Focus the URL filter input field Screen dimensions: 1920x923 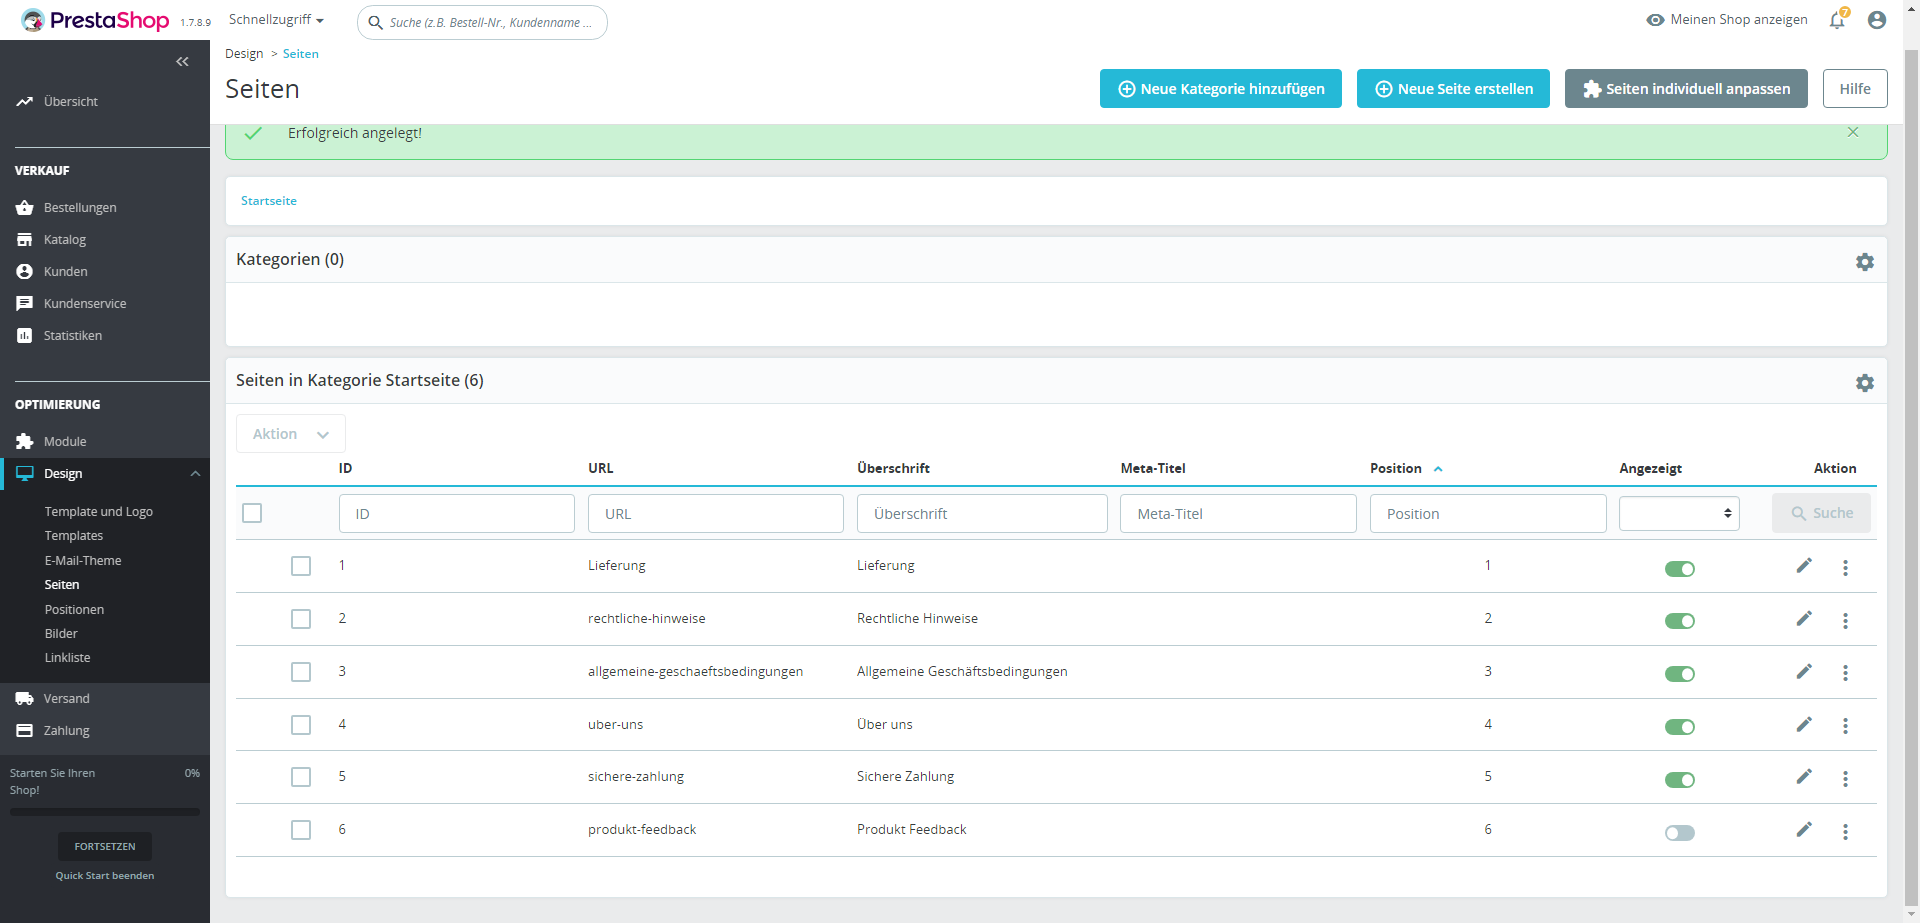pyautogui.click(x=716, y=514)
